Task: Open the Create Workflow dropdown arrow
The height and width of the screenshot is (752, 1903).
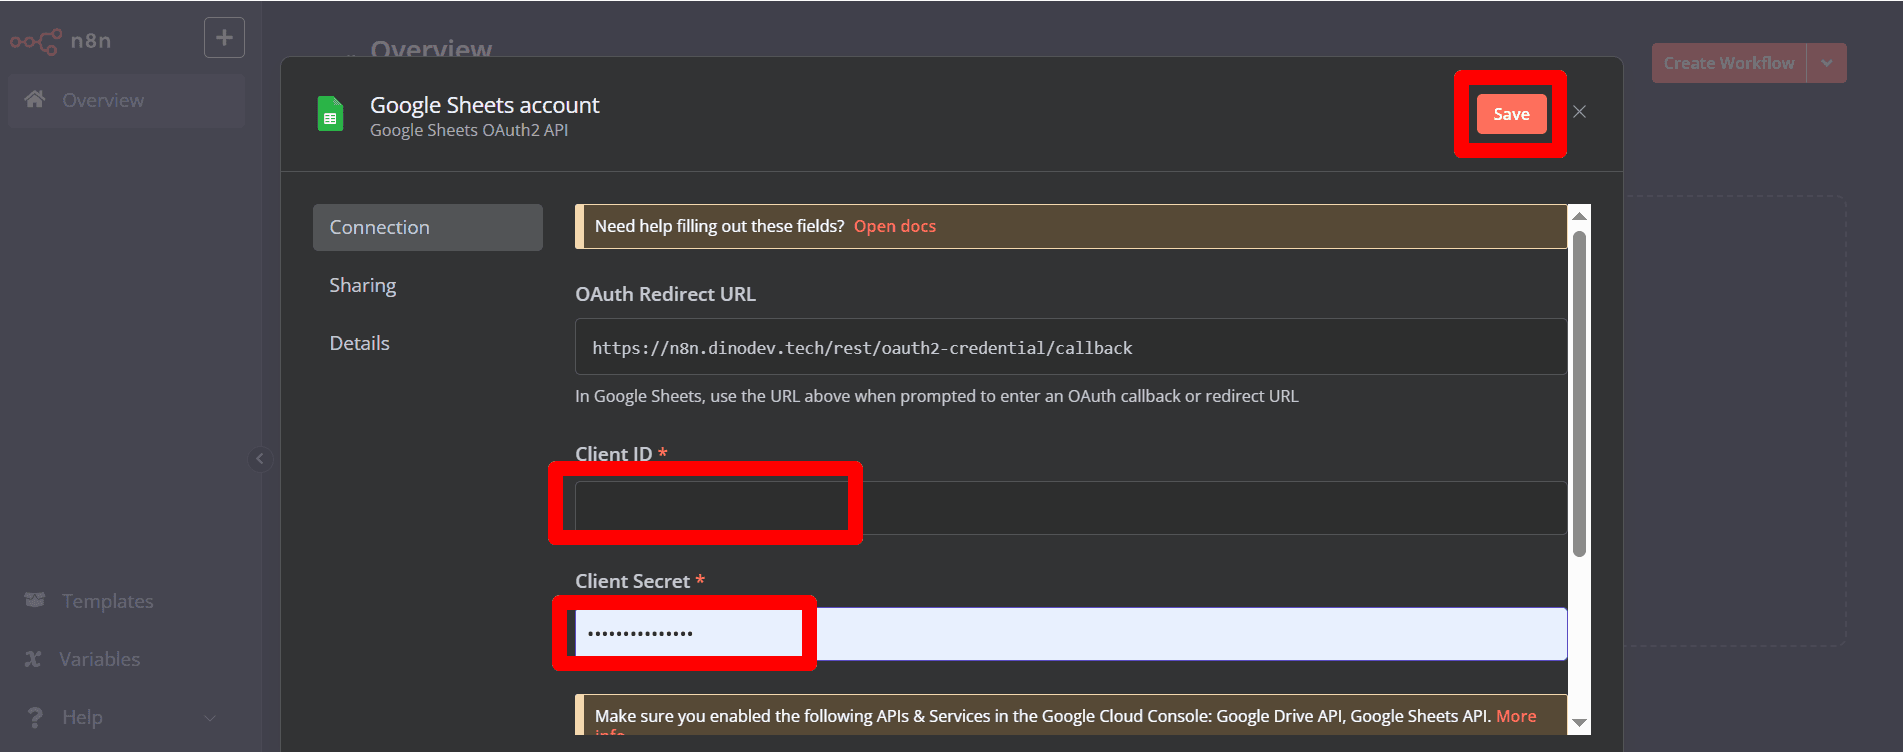Action: tap(1827, 63)
